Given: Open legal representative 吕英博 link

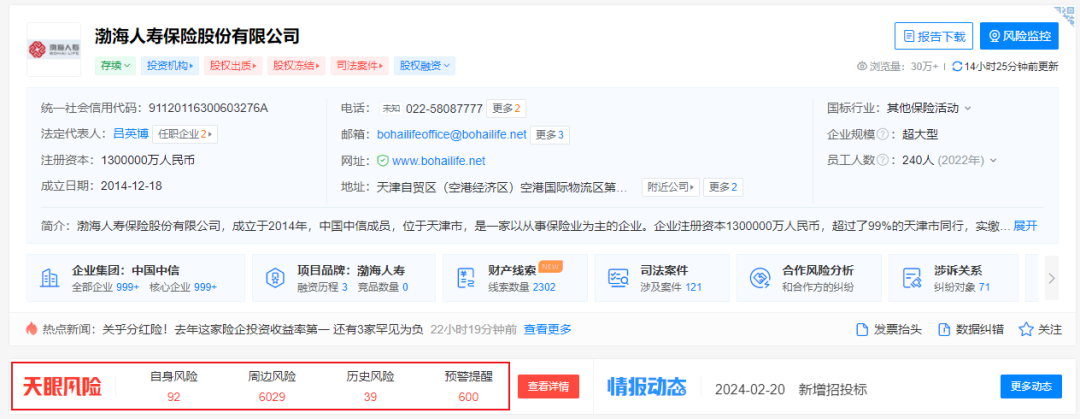Looking at the screenshot, I should tap(131, 134).
